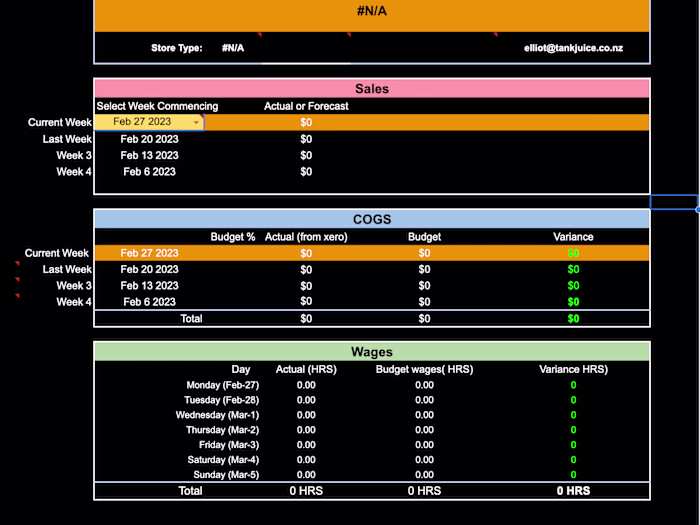Screen dimensions: 700x525
Task: Select Feb 6 2023 in the Sales section
Action: click(x=150, y=172)
